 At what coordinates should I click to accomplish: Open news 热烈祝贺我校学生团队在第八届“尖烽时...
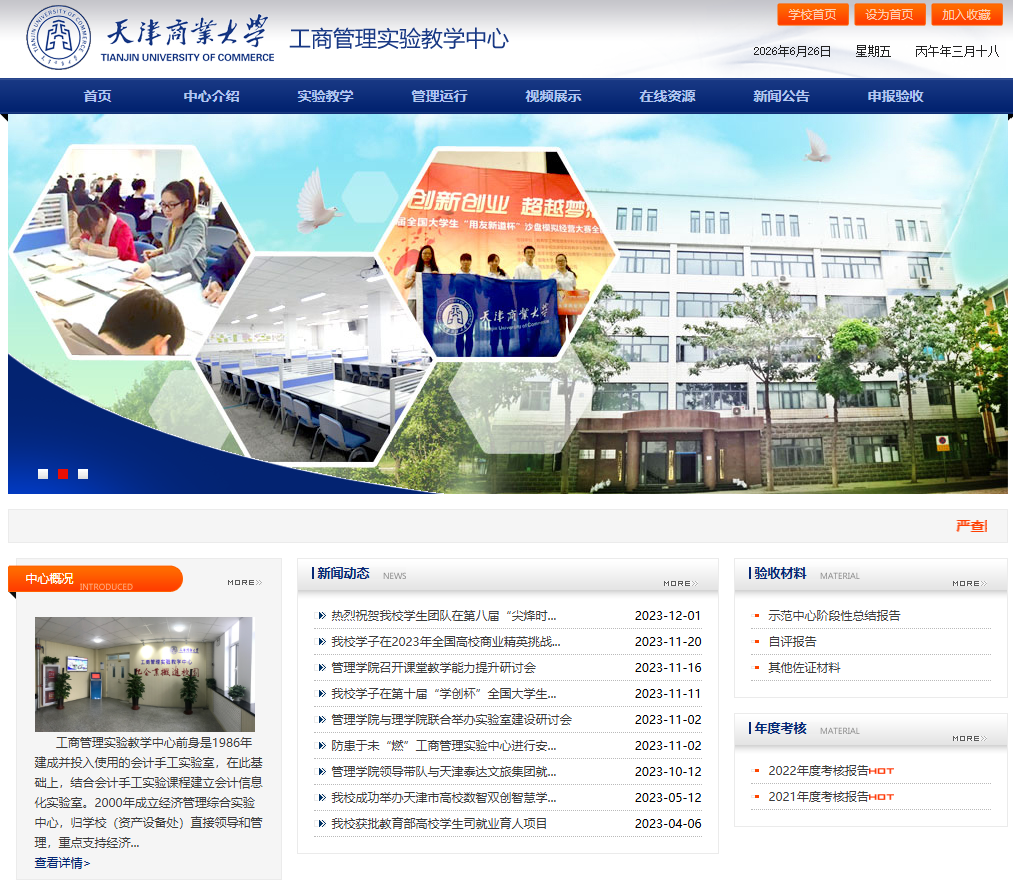tap(444, 616)
